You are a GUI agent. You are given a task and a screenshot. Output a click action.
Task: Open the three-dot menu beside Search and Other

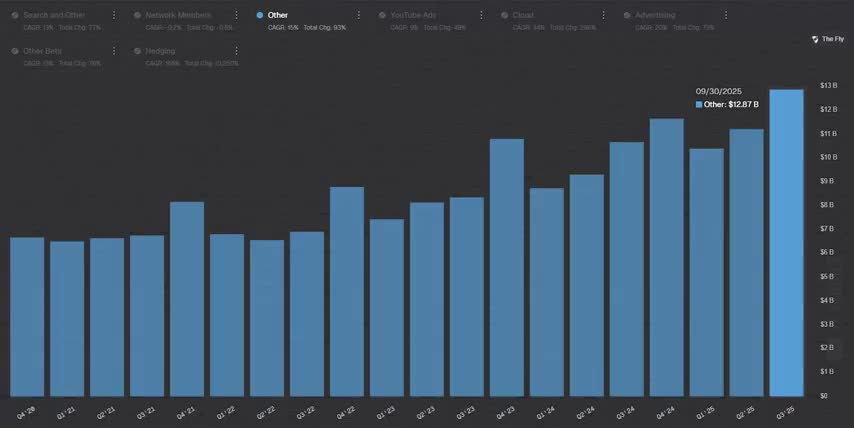point(114,16)
